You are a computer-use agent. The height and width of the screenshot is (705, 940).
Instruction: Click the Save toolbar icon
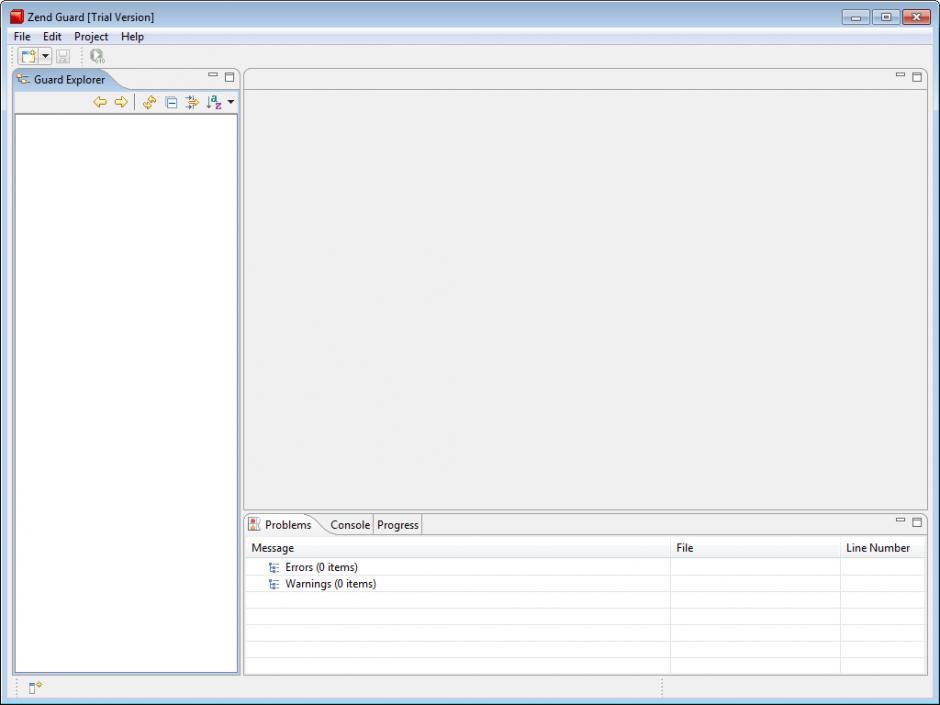(62, 56)
